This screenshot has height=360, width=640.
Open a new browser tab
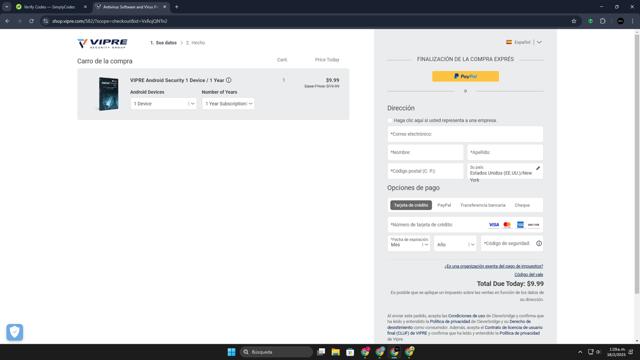pos(176,7)
